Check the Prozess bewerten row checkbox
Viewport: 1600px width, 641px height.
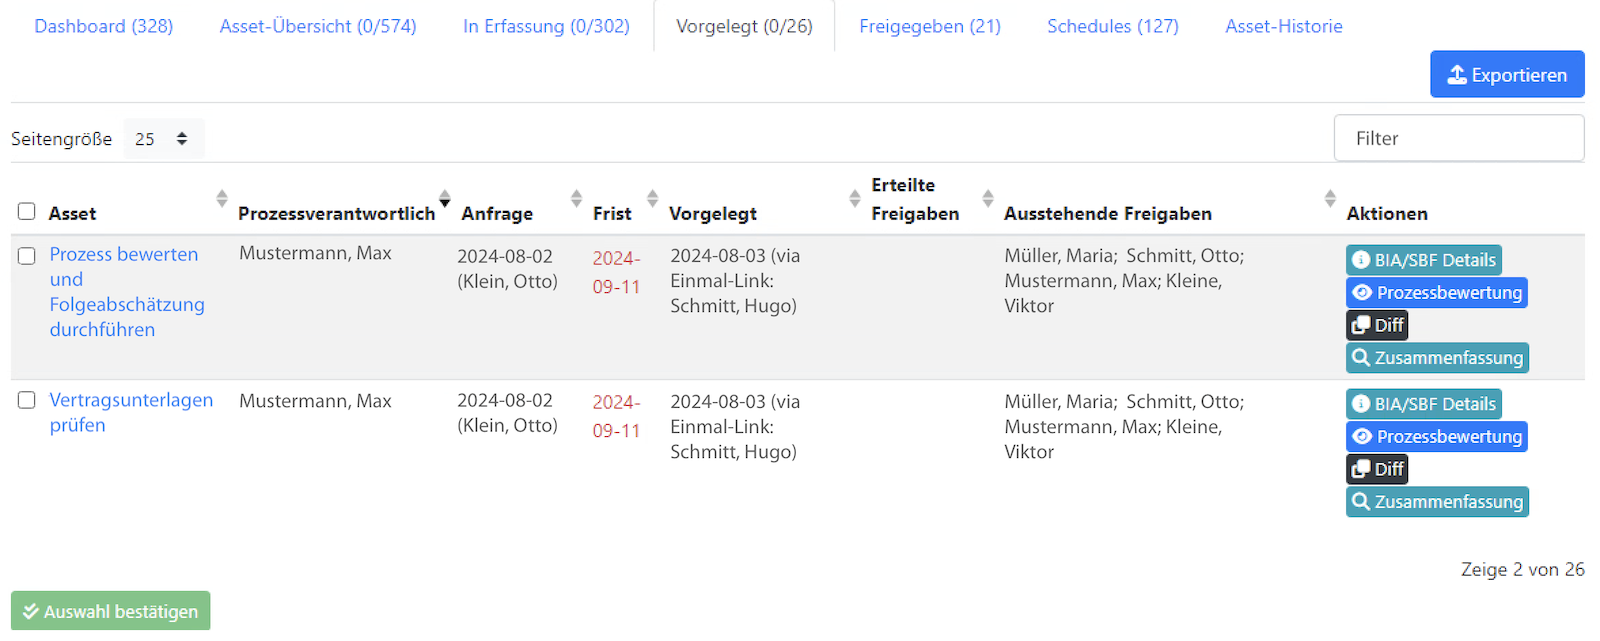[x=27, y=256]
